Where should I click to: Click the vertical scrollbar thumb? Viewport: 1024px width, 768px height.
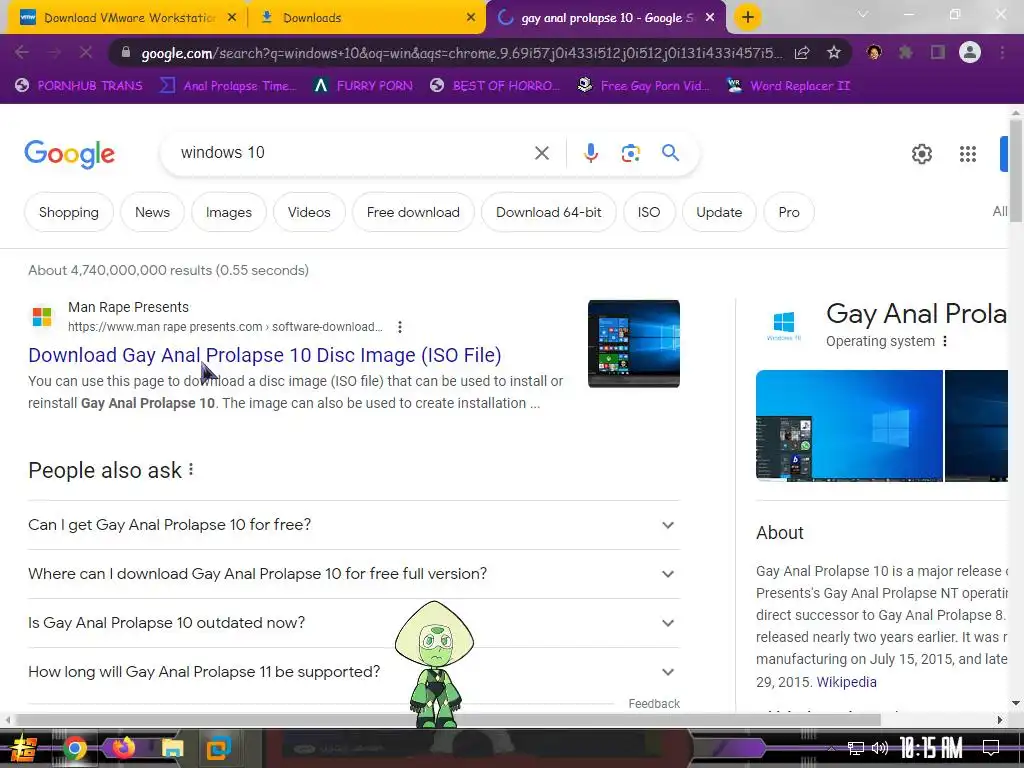click(x=1016, y=170)
